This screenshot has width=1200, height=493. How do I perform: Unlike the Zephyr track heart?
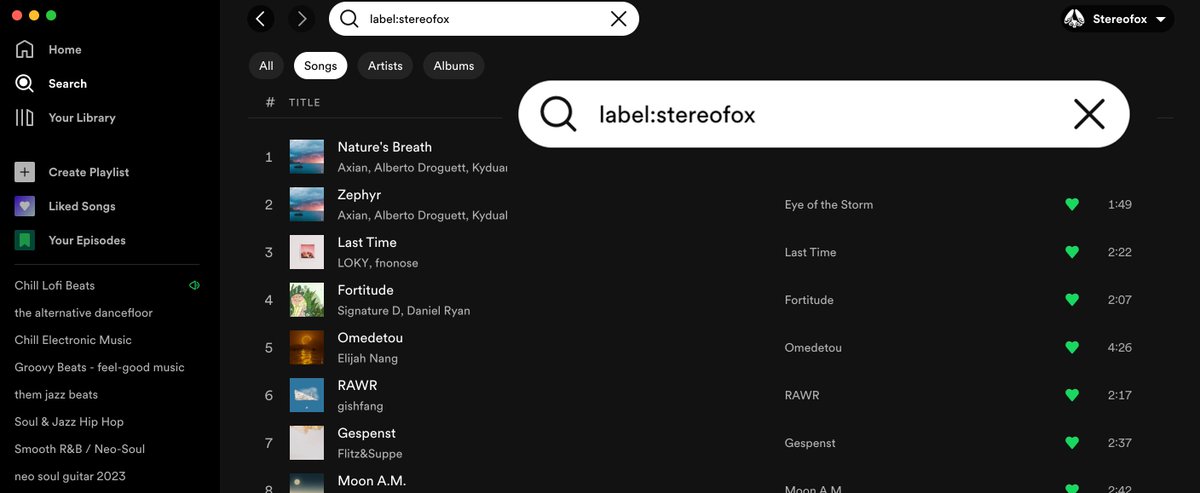pyautogui.click(x=1072, y=204)
